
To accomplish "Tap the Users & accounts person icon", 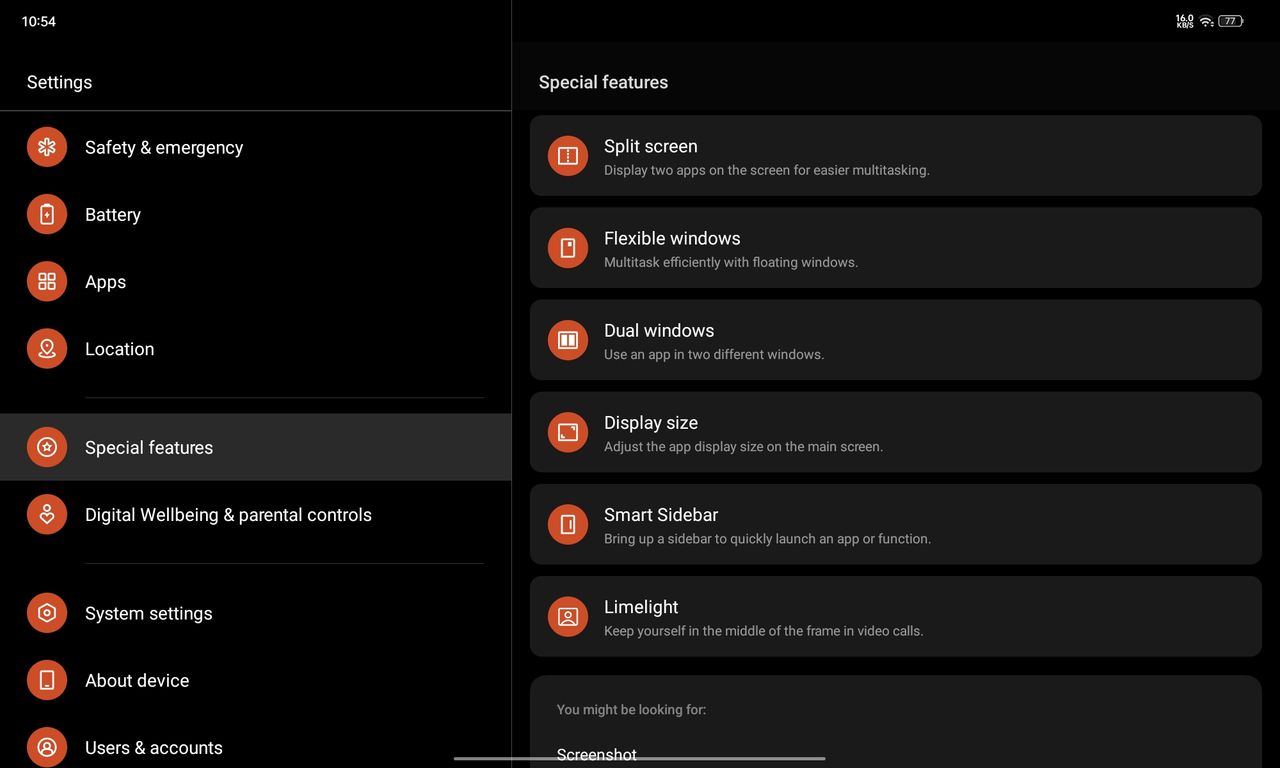I will coord(47,747).
